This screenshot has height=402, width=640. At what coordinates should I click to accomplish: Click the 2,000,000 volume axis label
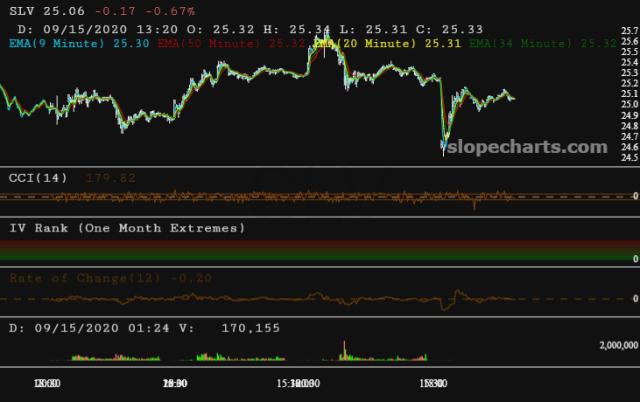pyautogui.click(x=619, y=345)
